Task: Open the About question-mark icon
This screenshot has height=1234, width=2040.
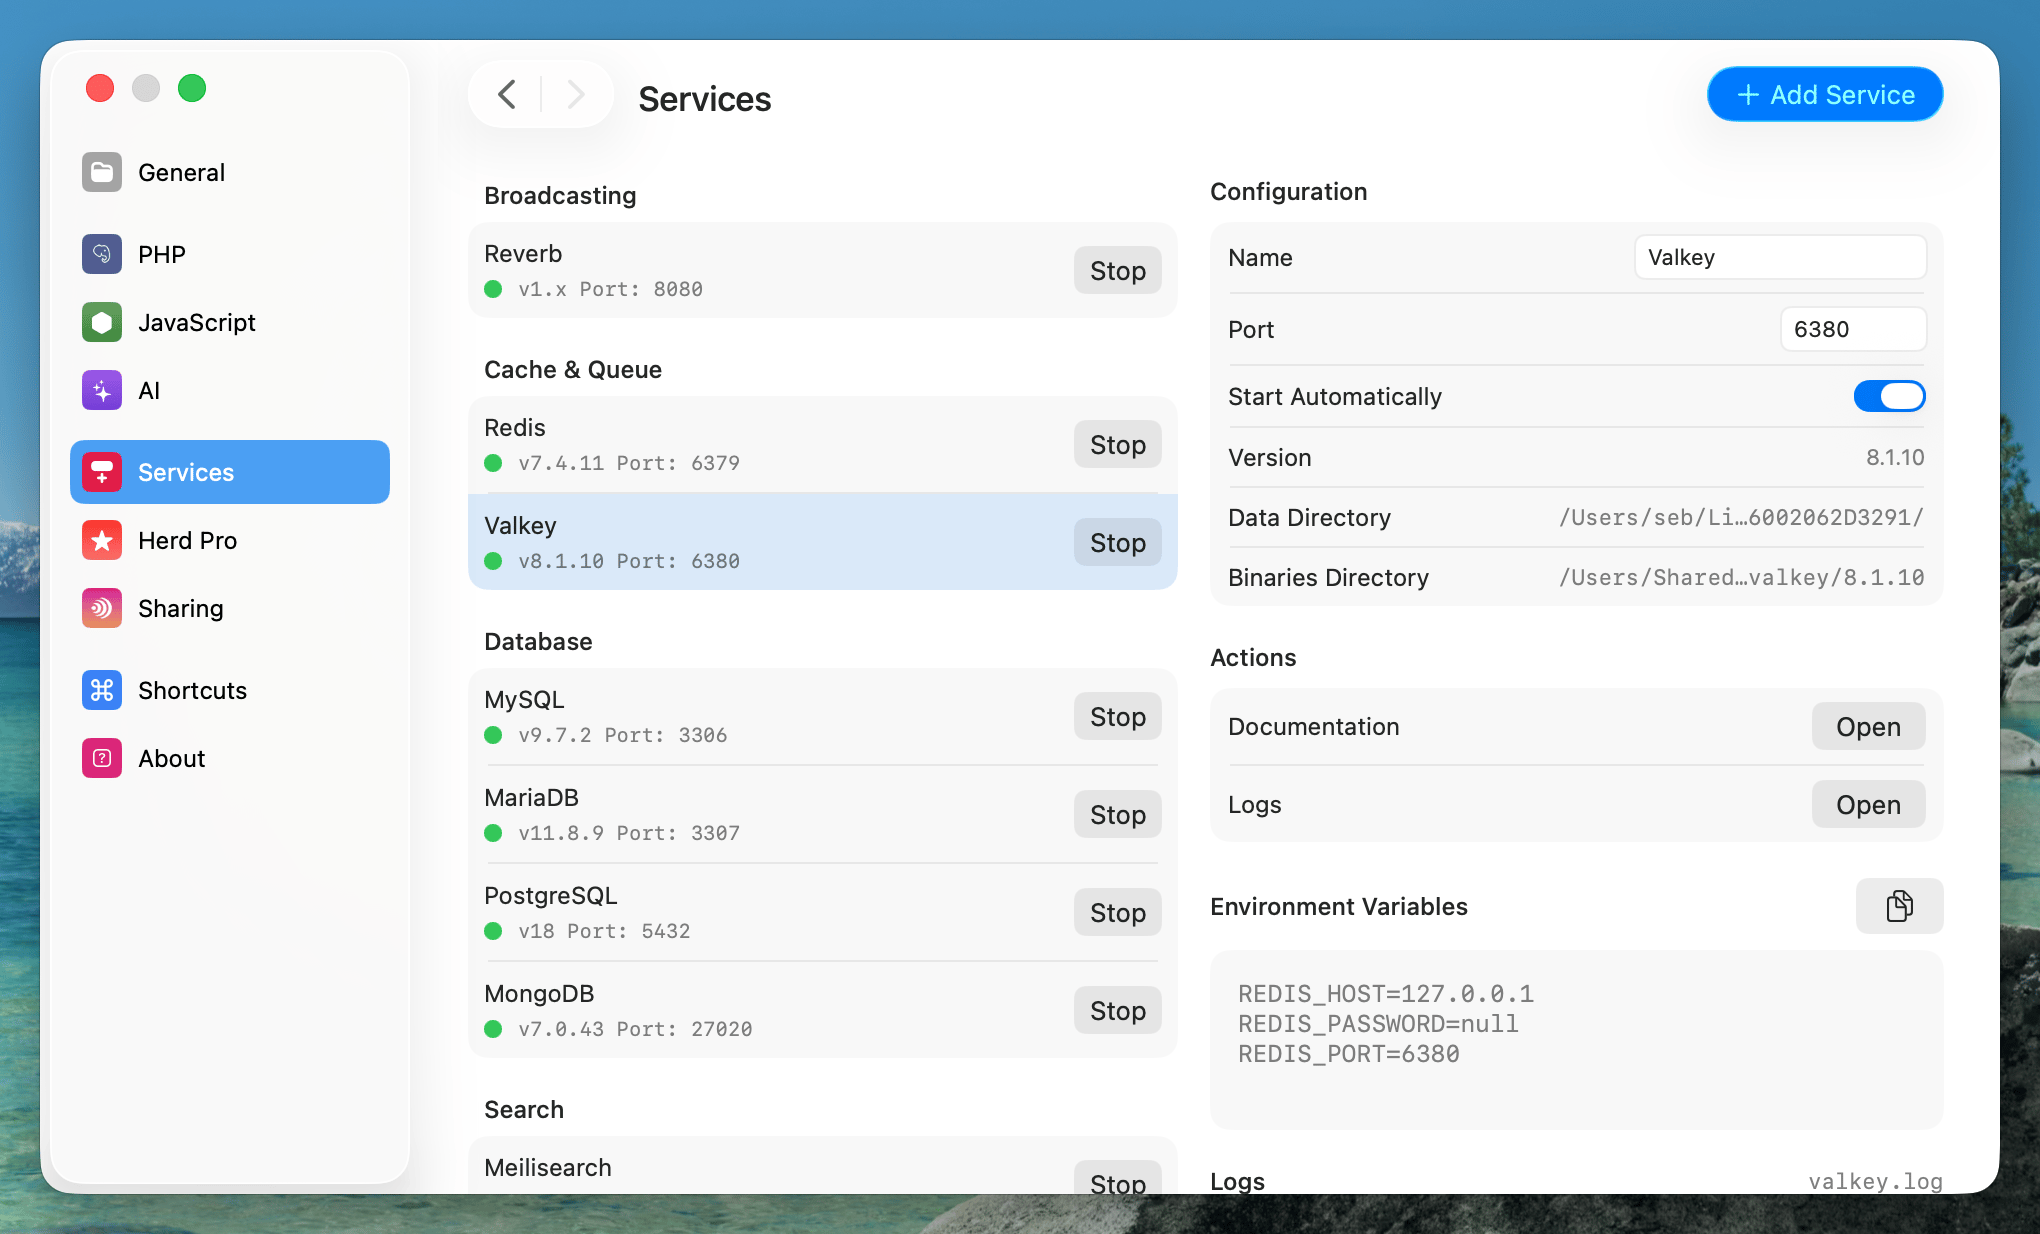Action: pyautogui.click(x=102, y=758)
